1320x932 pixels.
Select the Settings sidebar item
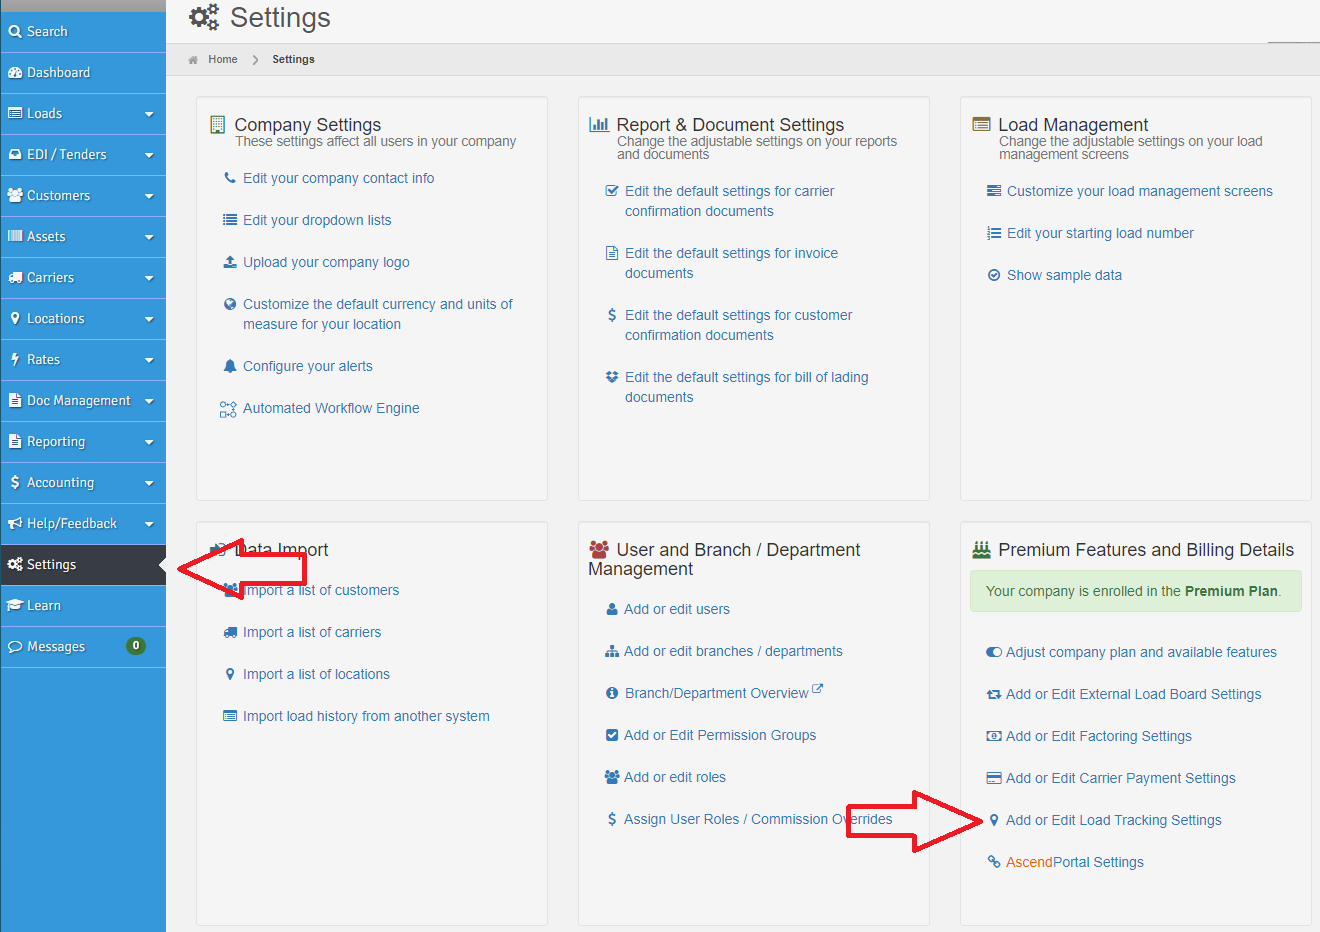[83, 565]
